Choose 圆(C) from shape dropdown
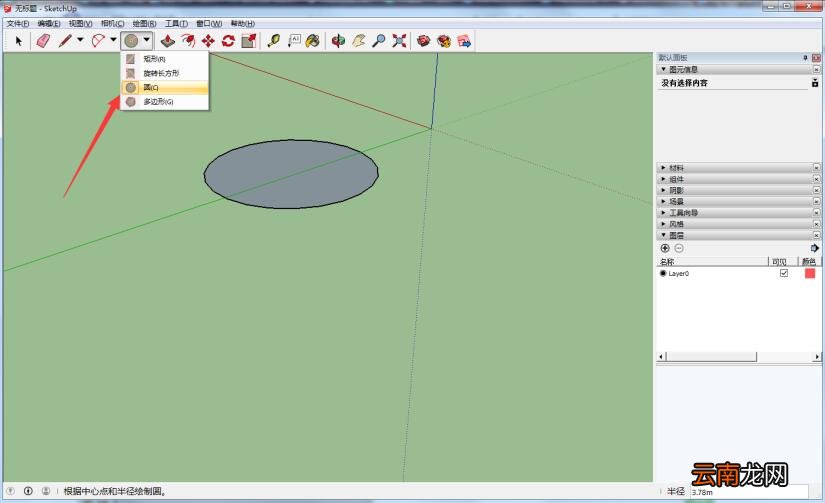Image resolution: width=825 pixels, height=503 pixels. (x=165, y=87)
